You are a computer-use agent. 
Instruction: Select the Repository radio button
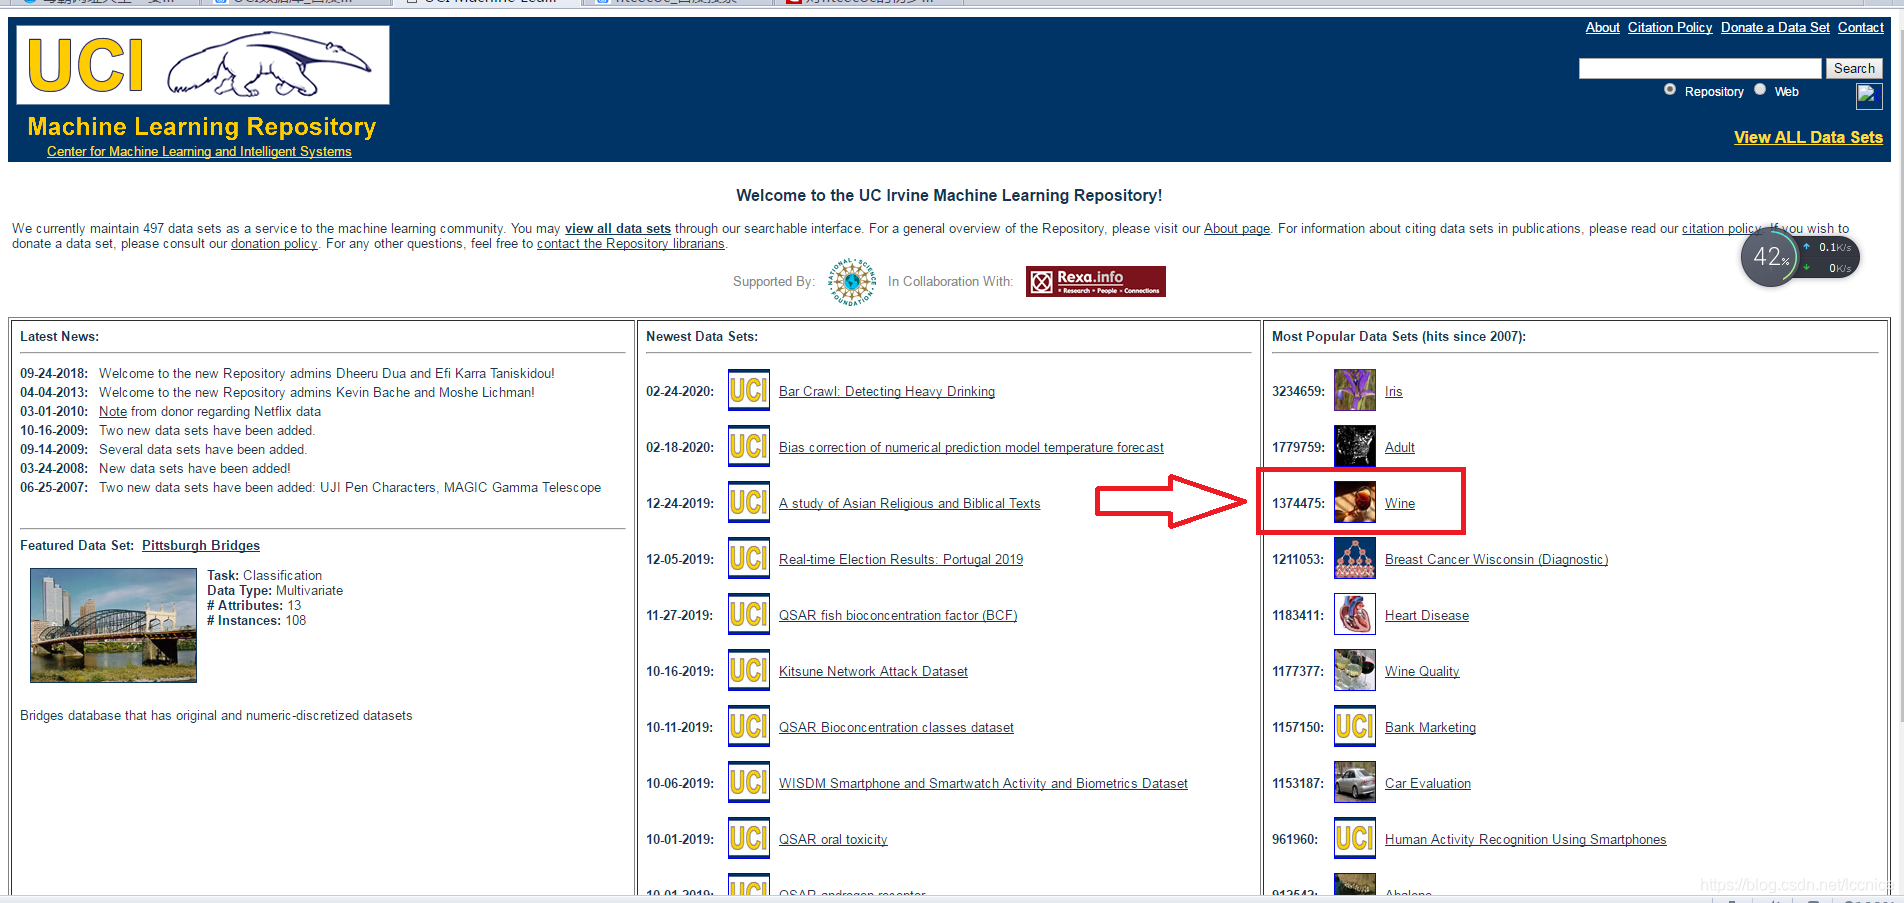[x=1670, y=90]
